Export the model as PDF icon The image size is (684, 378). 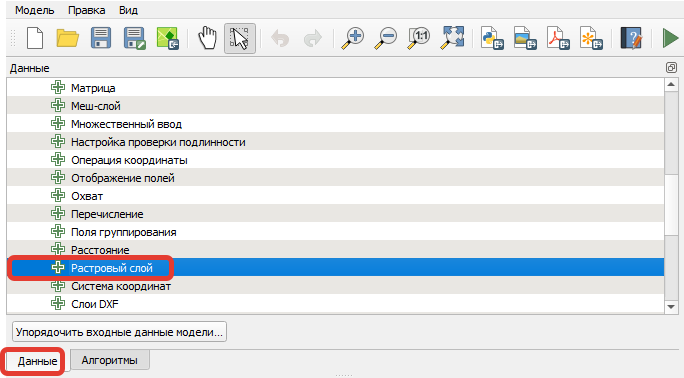[558, 38]
